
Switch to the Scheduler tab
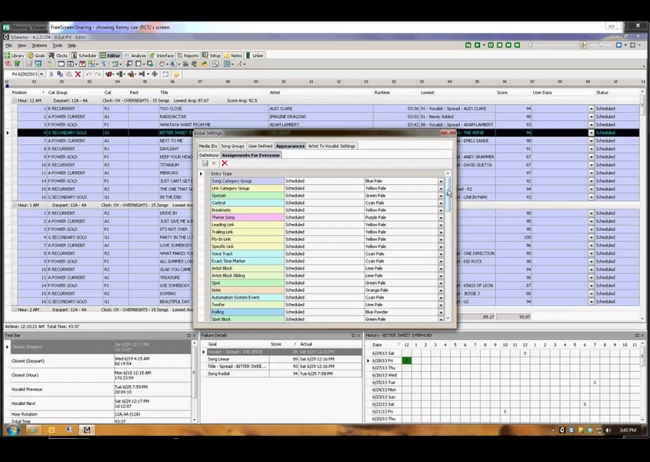84,55
